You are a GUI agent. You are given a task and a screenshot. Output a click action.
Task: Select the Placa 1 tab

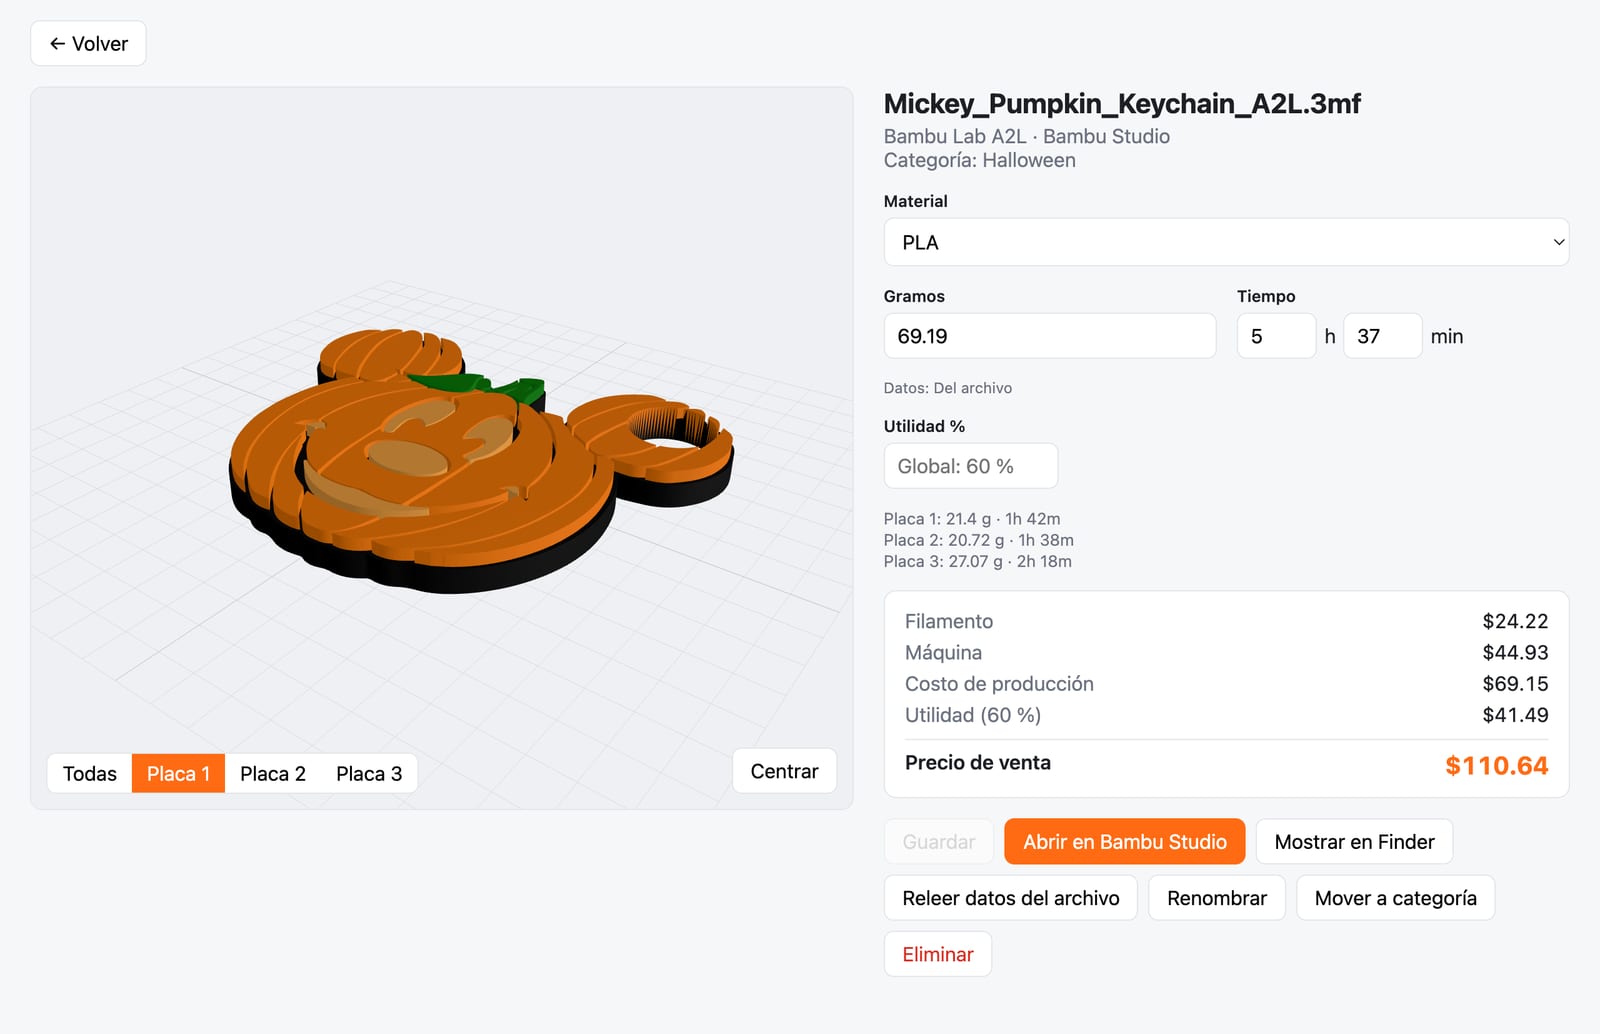[x=178, y=774]
